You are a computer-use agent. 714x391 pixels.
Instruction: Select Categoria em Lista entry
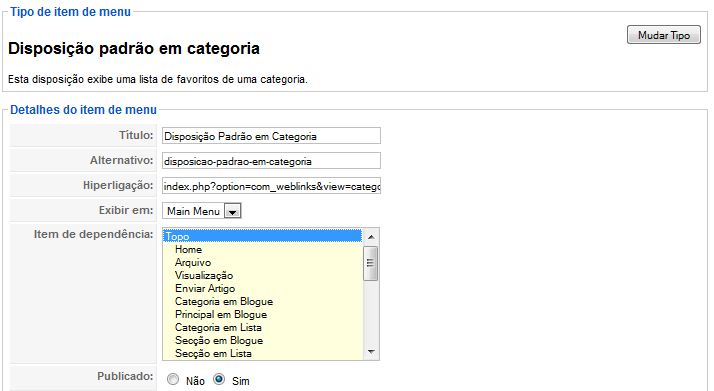pyautogui.click(x=263, y=327)
